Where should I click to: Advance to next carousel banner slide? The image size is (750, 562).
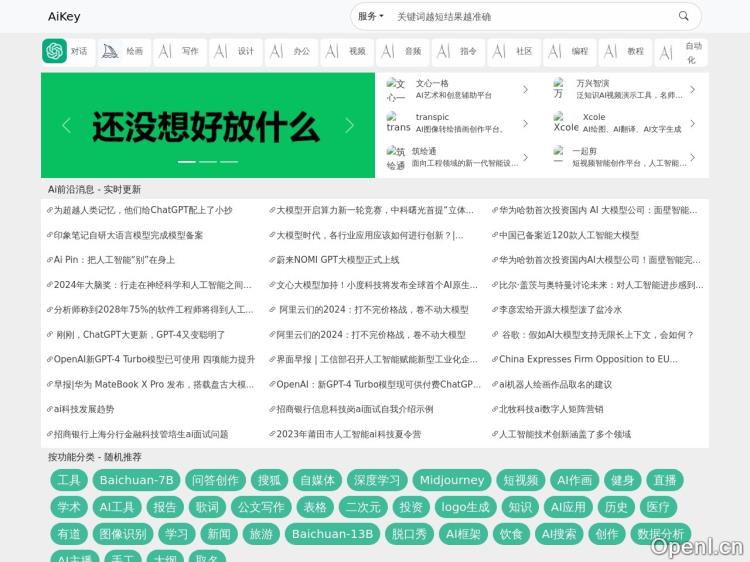pyautogui.click(x=349, y=125)
